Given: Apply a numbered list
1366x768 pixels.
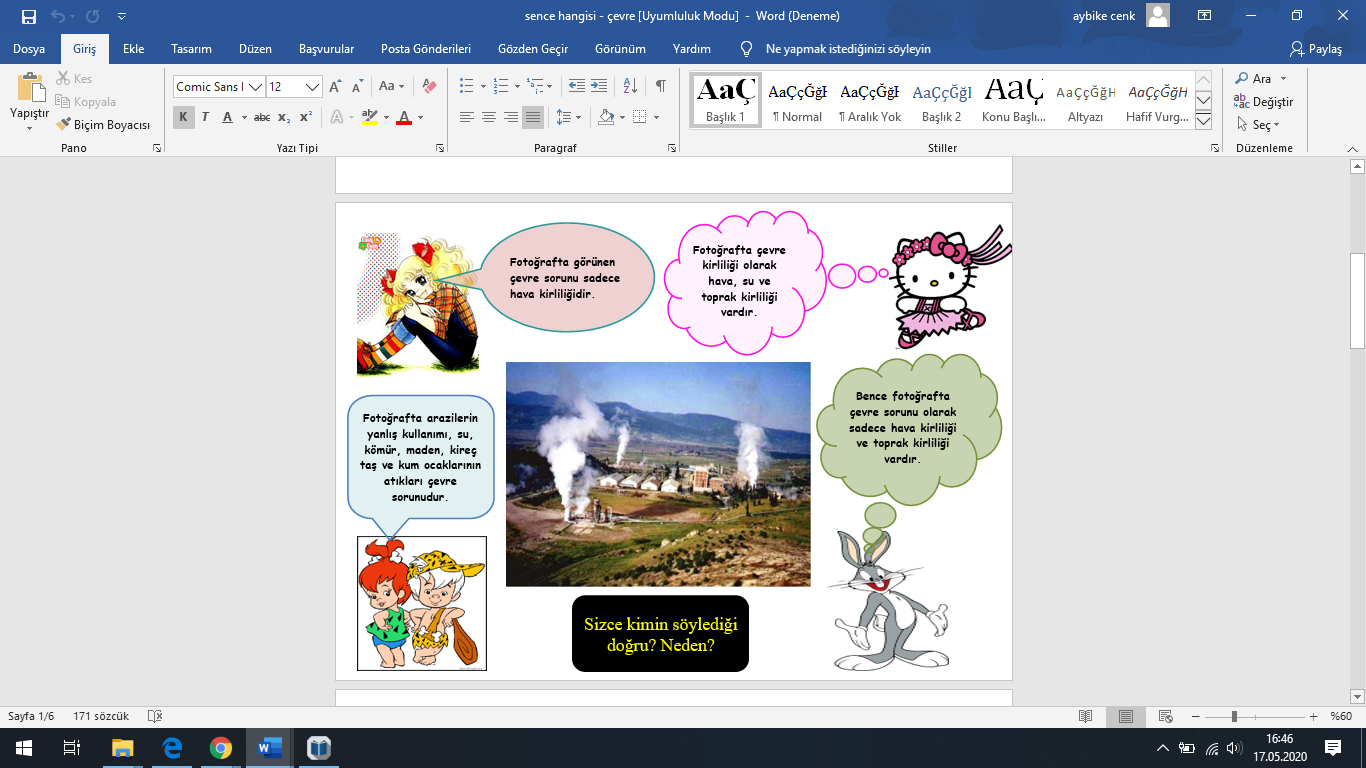Looking at the screenshot, I should [501, 87].
